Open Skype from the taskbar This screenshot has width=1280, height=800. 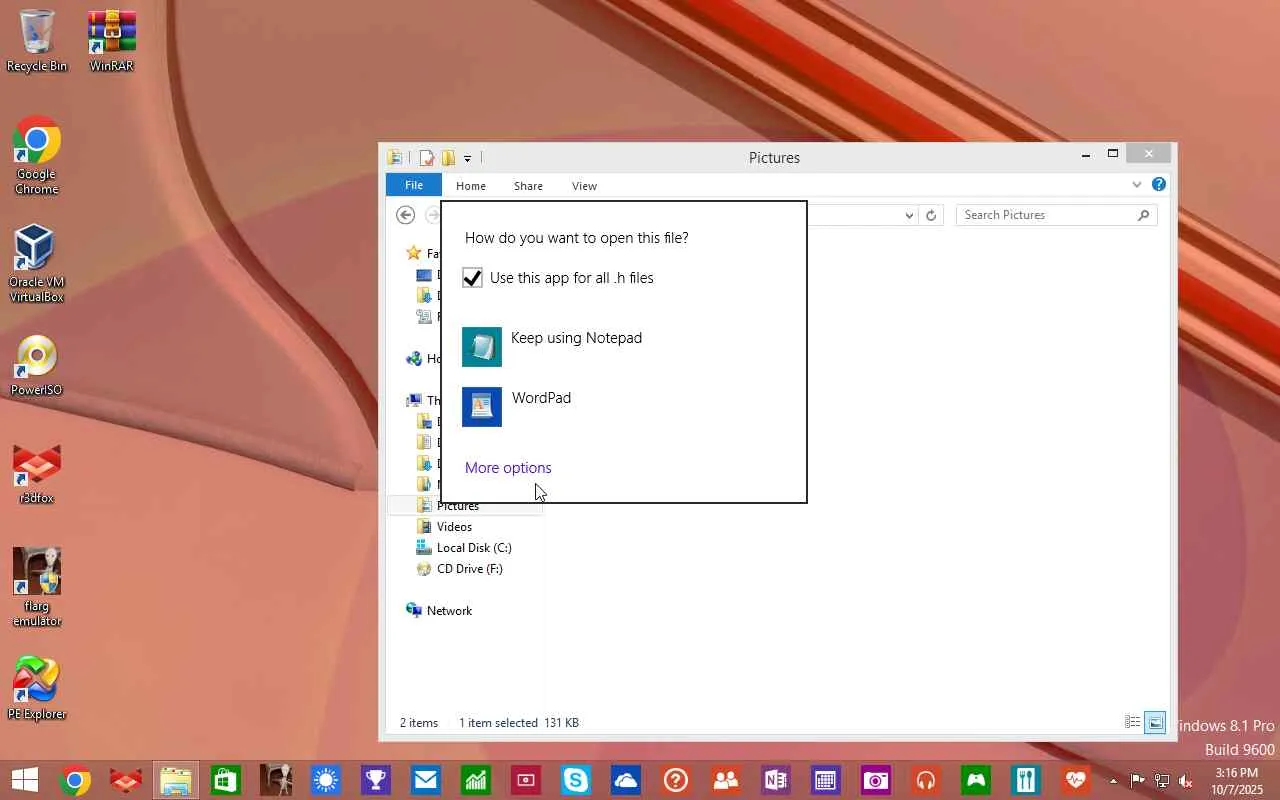pyautogui.click(x=576, y=780)
